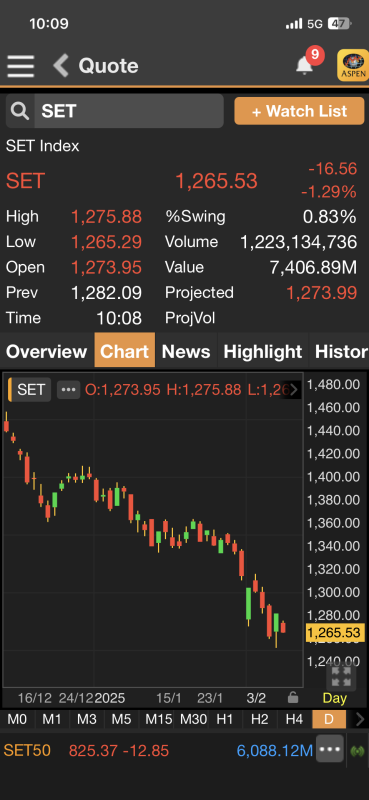This screenshot has height=800, width=369.
Task: Go back using the Quote chevron
Action: tap(61, 66)
